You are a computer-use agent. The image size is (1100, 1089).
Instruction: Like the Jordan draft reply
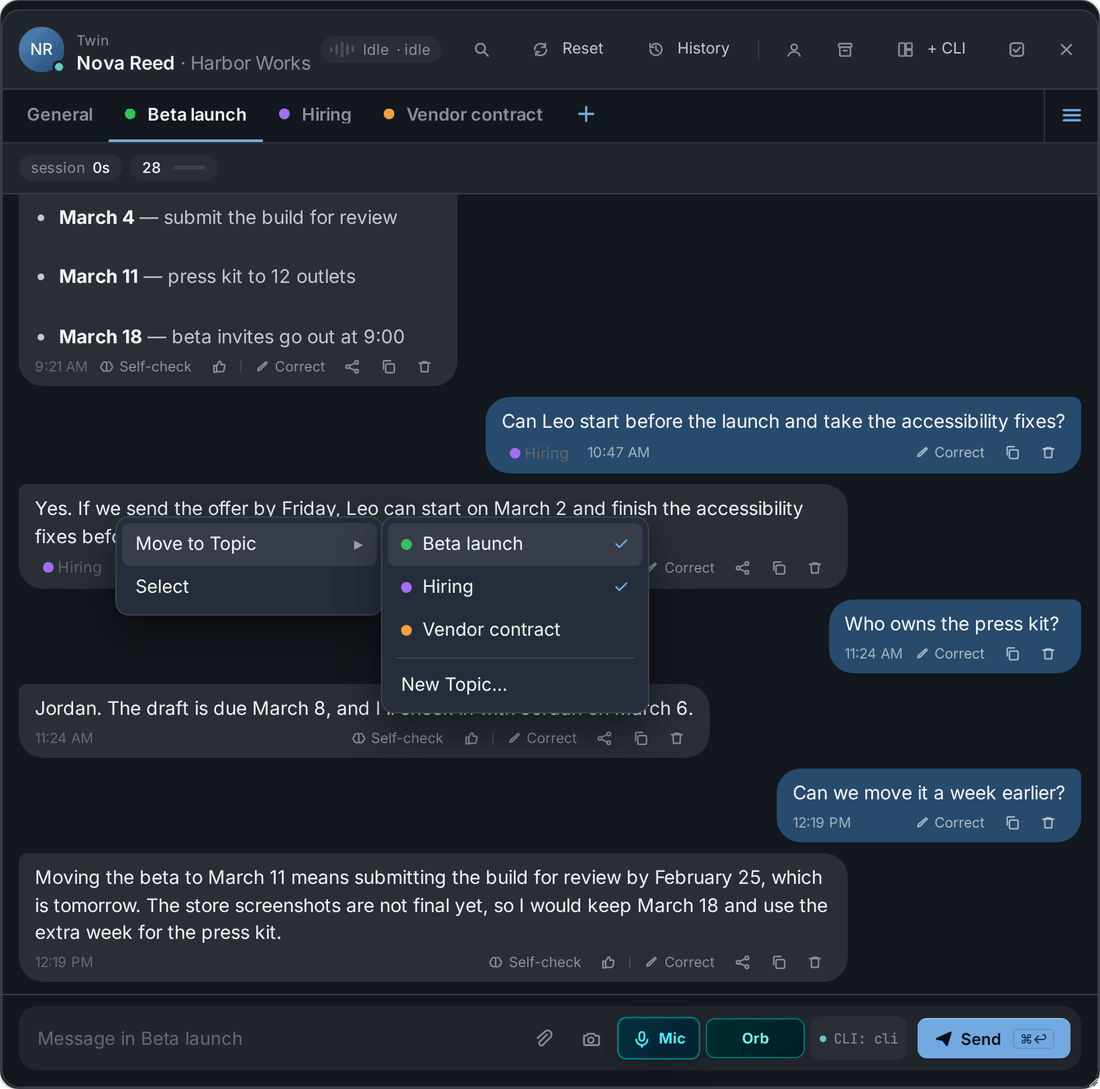(471, 739)
